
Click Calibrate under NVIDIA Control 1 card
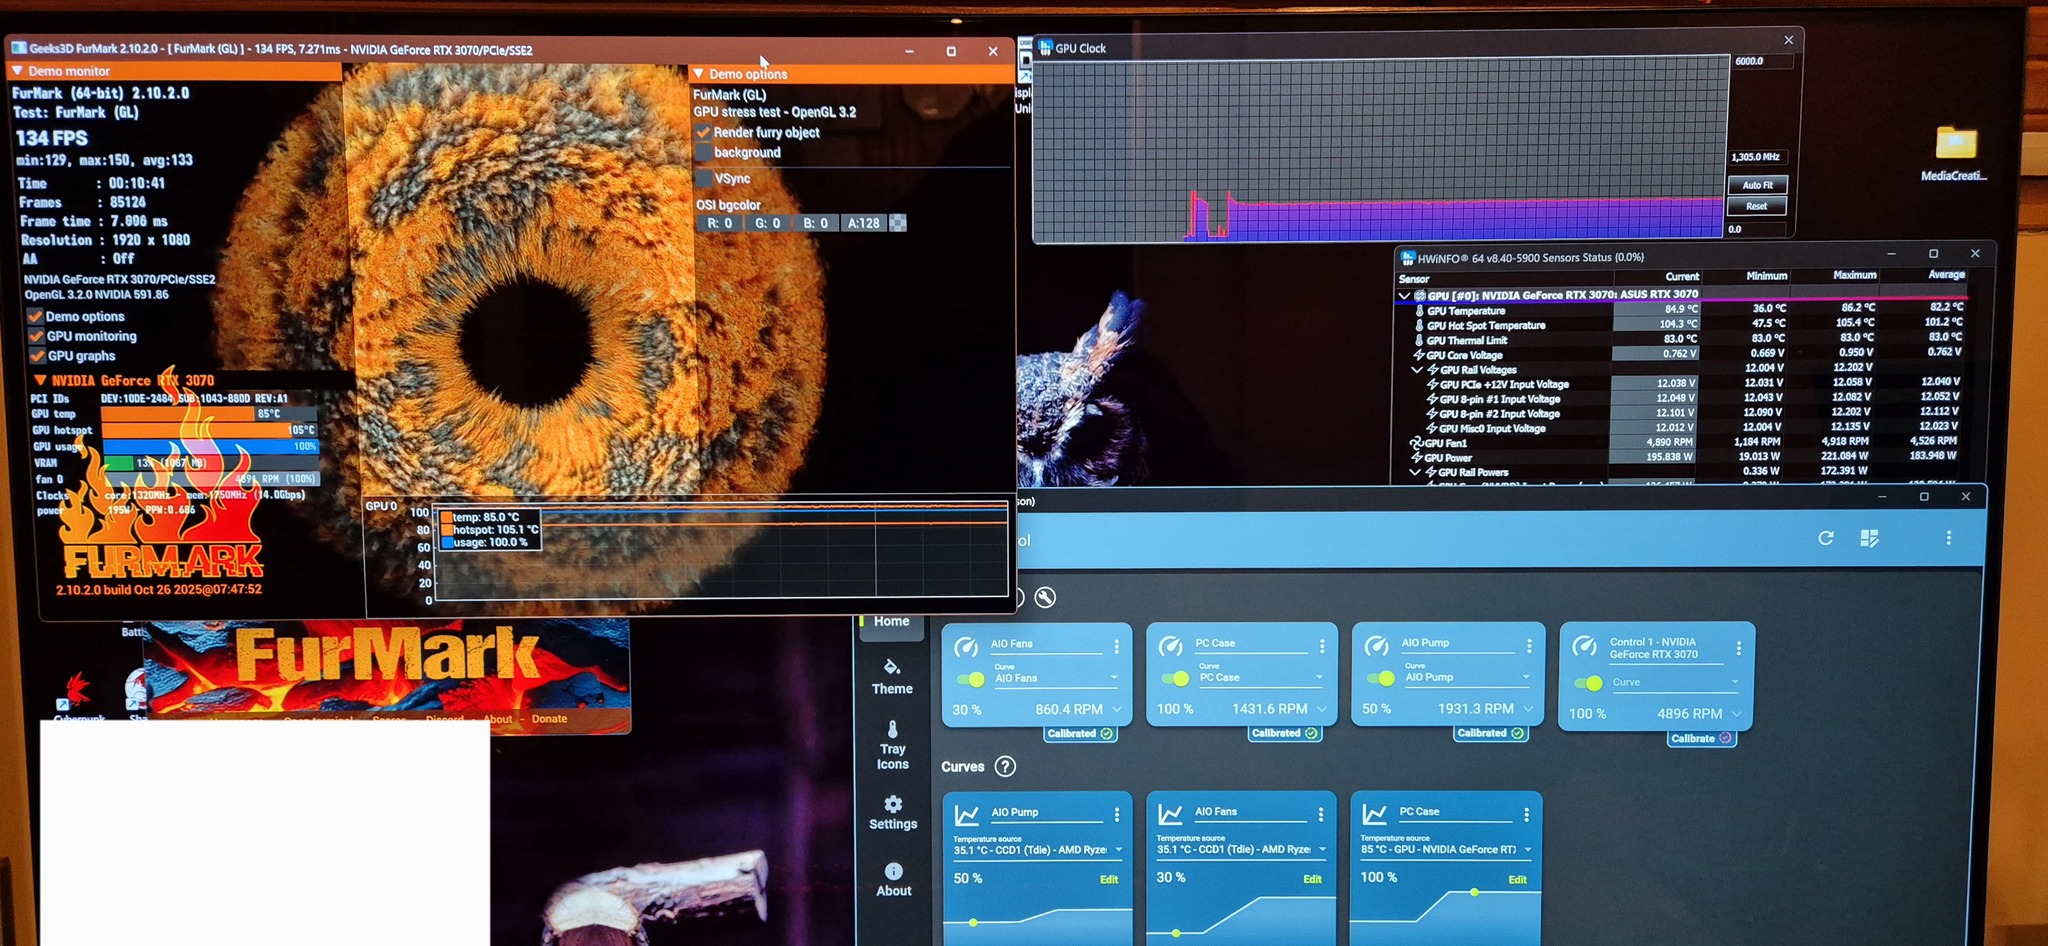[1700, 739]
